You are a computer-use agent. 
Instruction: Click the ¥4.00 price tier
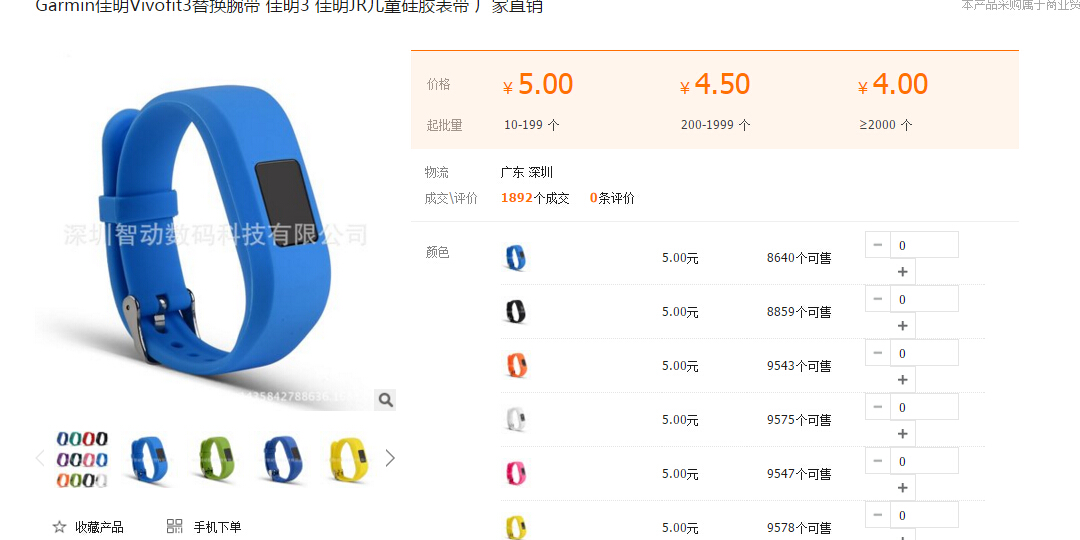coord(893,85)
